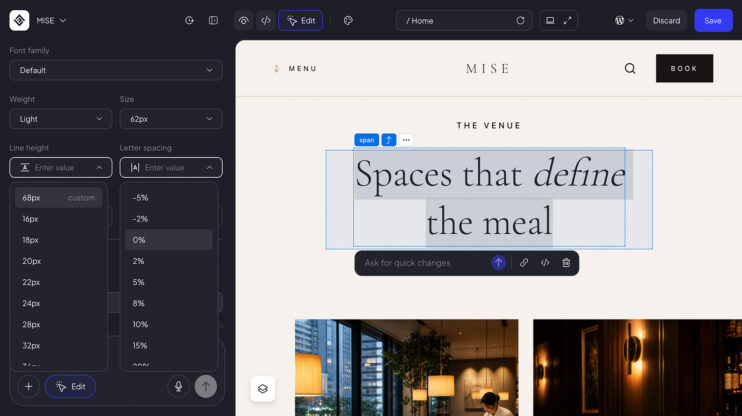
Task: Open WordPress dropdown menu
Action: (x=624, y=20)
